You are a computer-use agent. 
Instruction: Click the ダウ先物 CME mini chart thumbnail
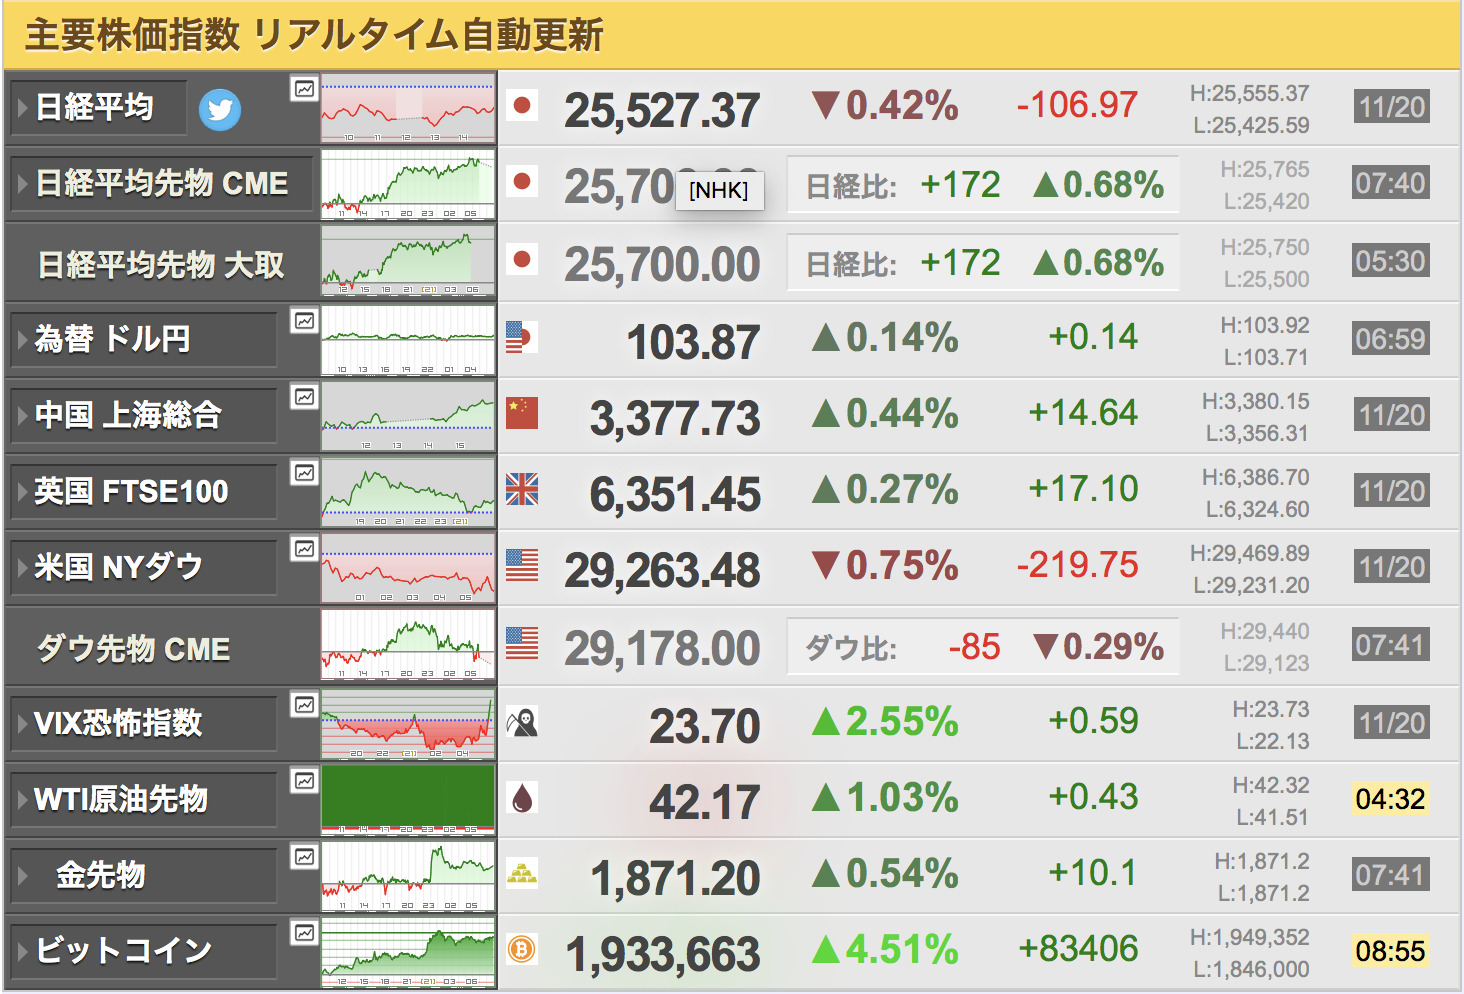(x=408, y=645)
